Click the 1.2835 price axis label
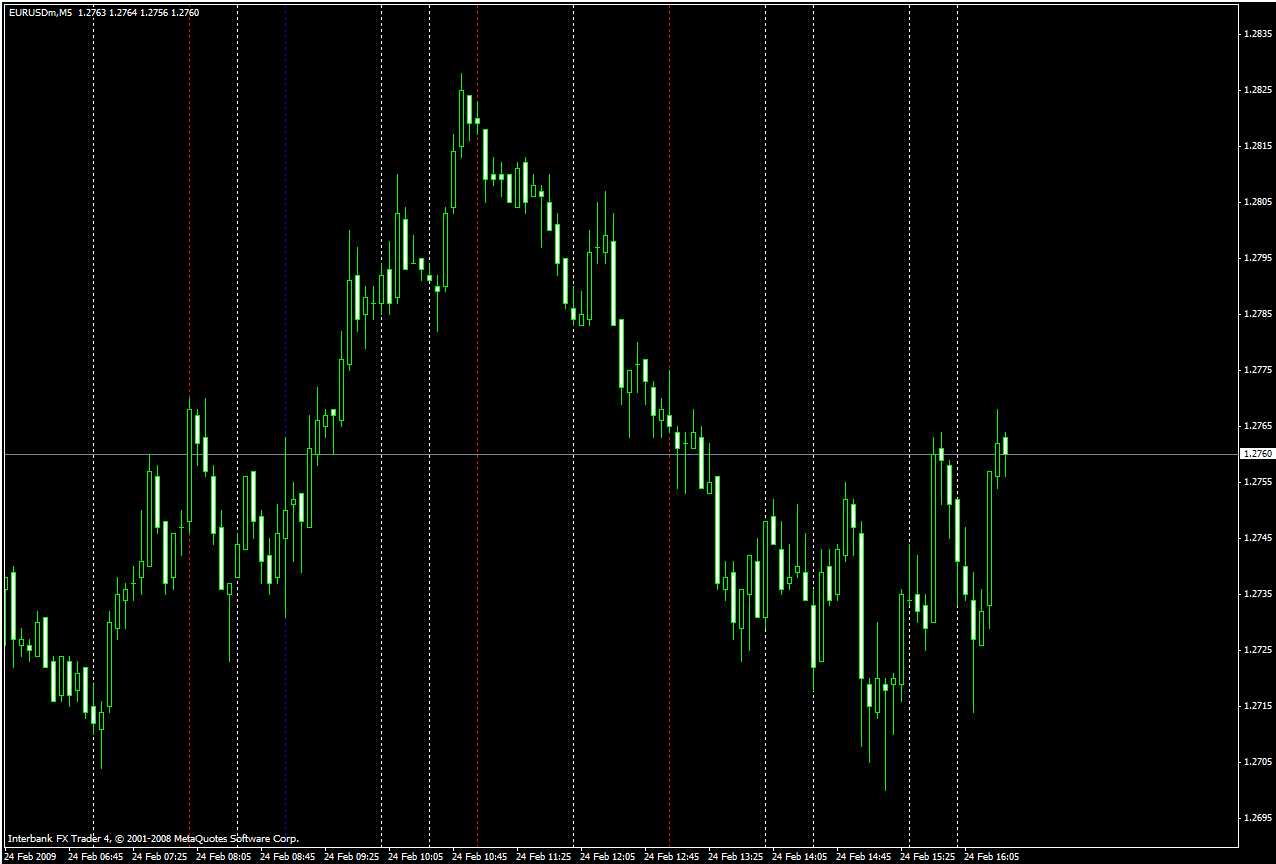The height and width of the screenshot is (864, 1276). point(1256,34)
